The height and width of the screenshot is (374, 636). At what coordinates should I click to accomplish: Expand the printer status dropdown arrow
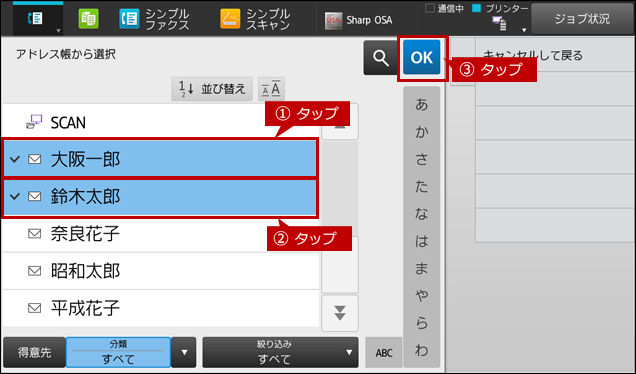coord(524,30)
